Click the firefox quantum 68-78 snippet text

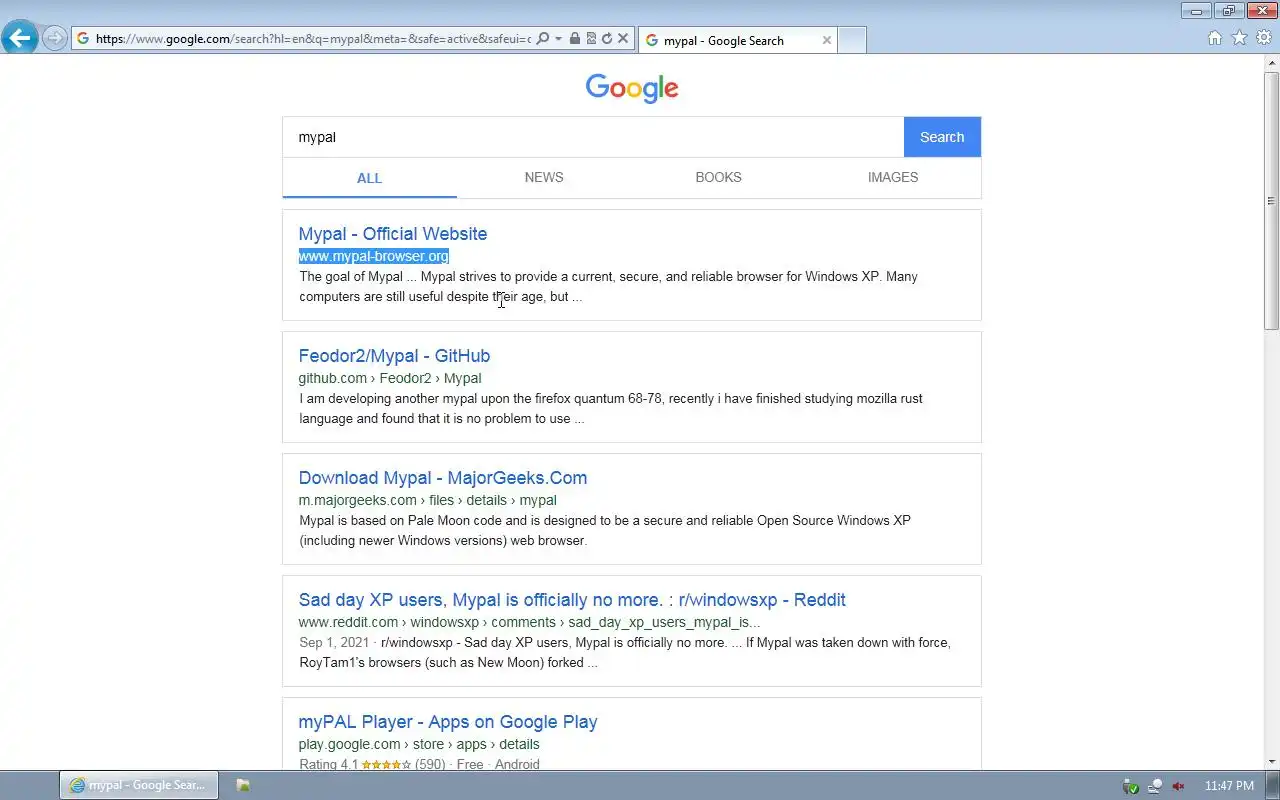(611, 408)
